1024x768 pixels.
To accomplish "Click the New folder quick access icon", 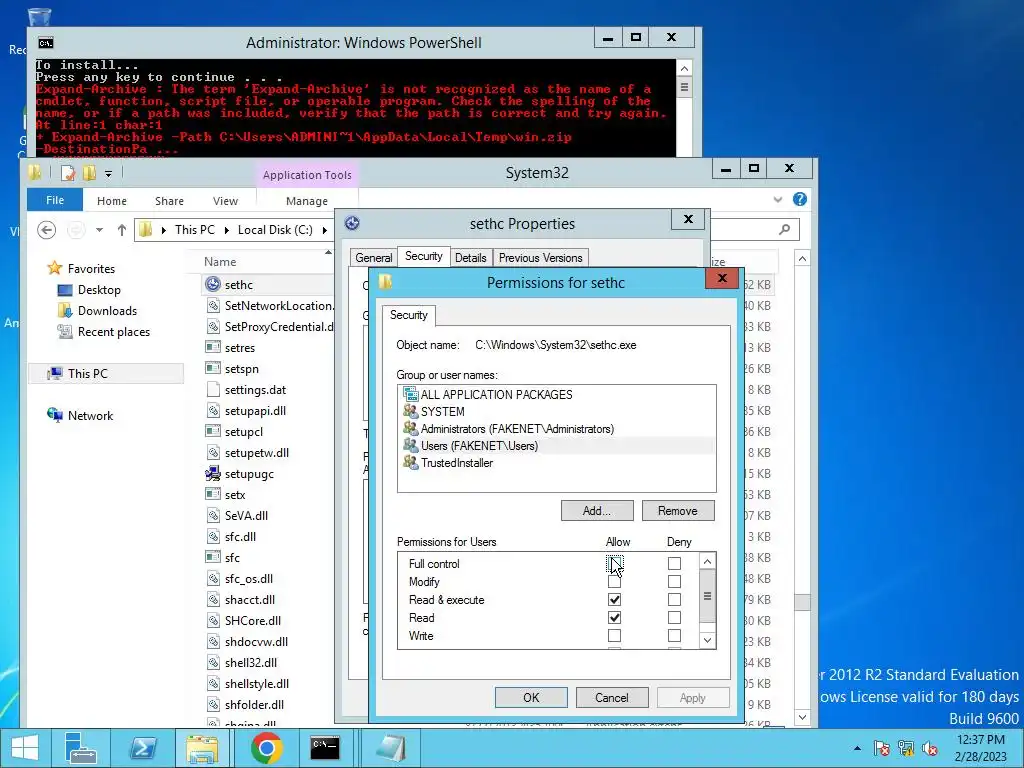I will coord(89,173).
